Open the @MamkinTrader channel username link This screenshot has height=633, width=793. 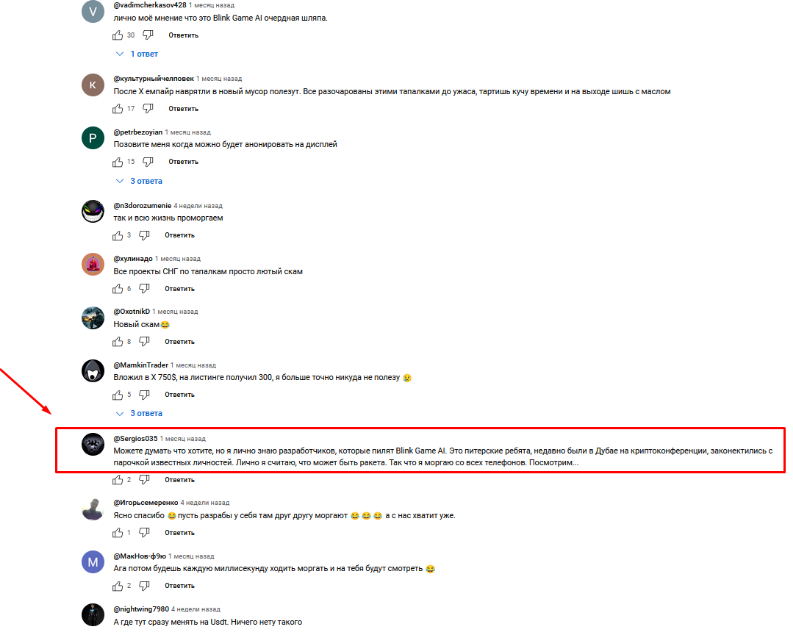141,365
